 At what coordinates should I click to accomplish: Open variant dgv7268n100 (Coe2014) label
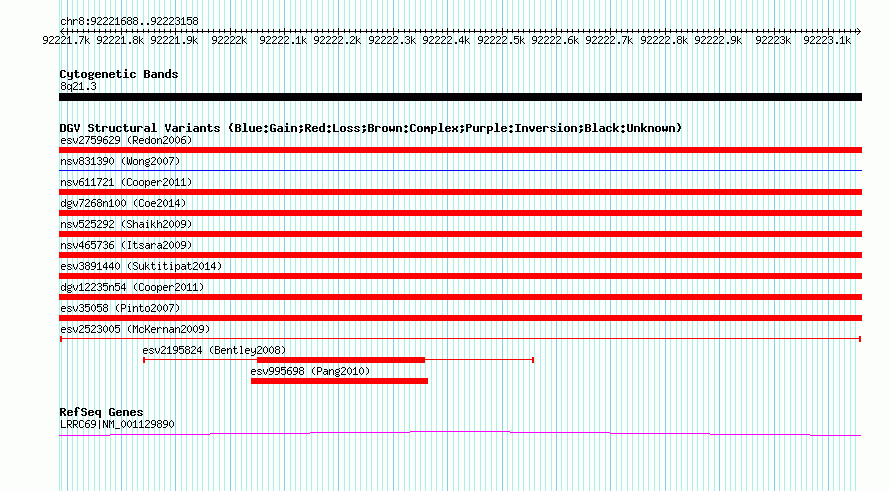click(x=123, y=203)
